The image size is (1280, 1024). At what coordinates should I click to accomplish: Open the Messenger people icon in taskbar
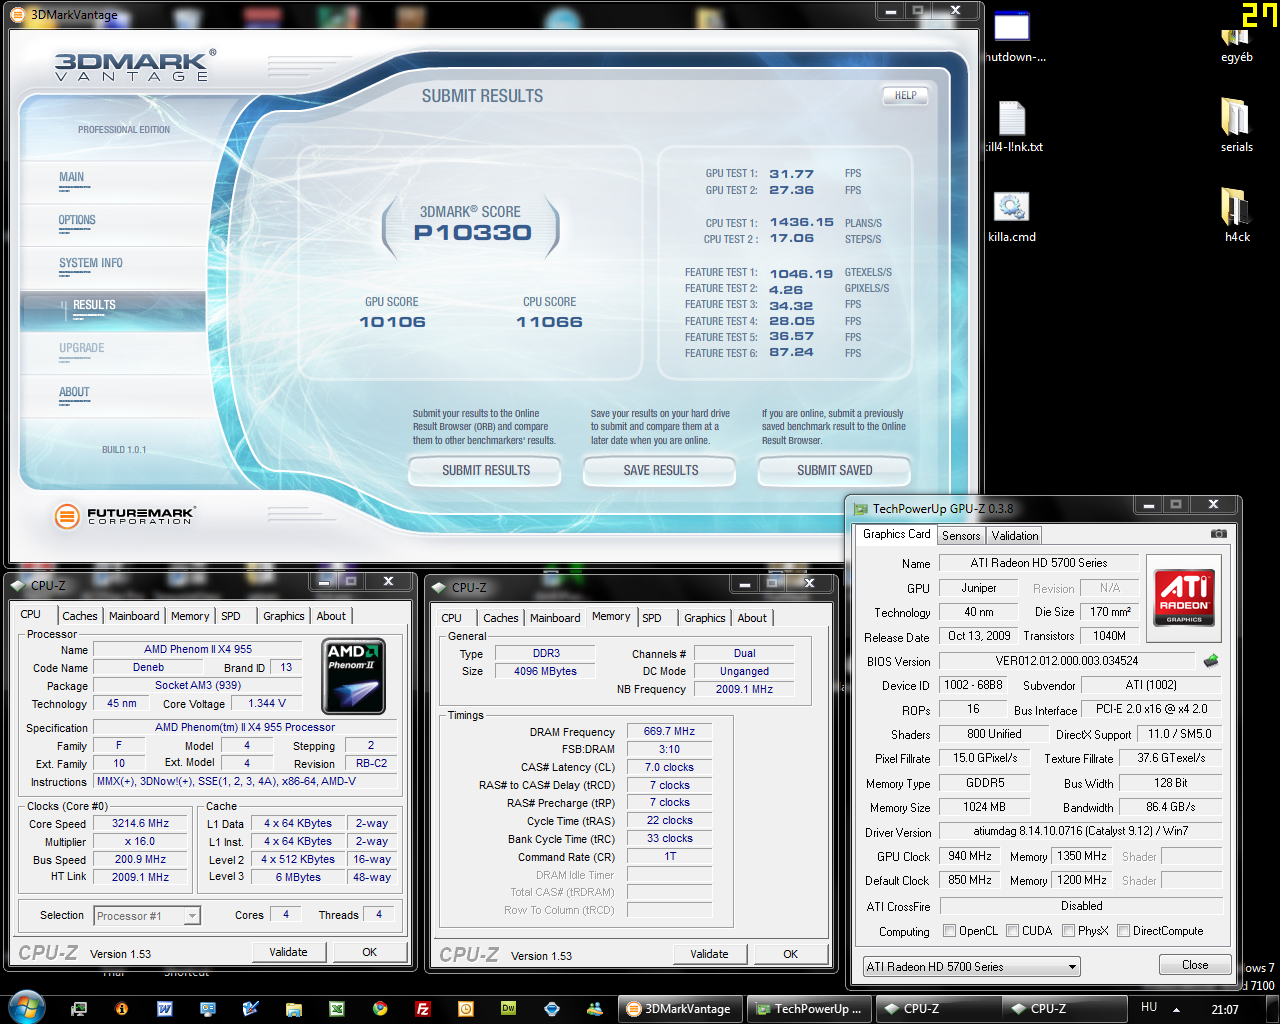[594, 1009]
